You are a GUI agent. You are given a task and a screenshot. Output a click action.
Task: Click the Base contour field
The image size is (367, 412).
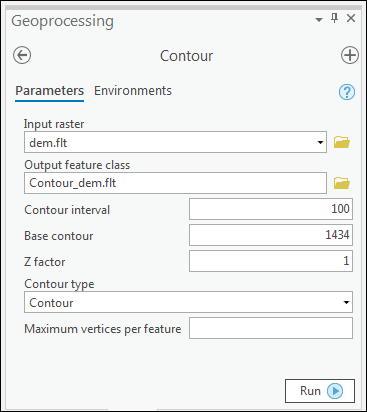point(271,235)
